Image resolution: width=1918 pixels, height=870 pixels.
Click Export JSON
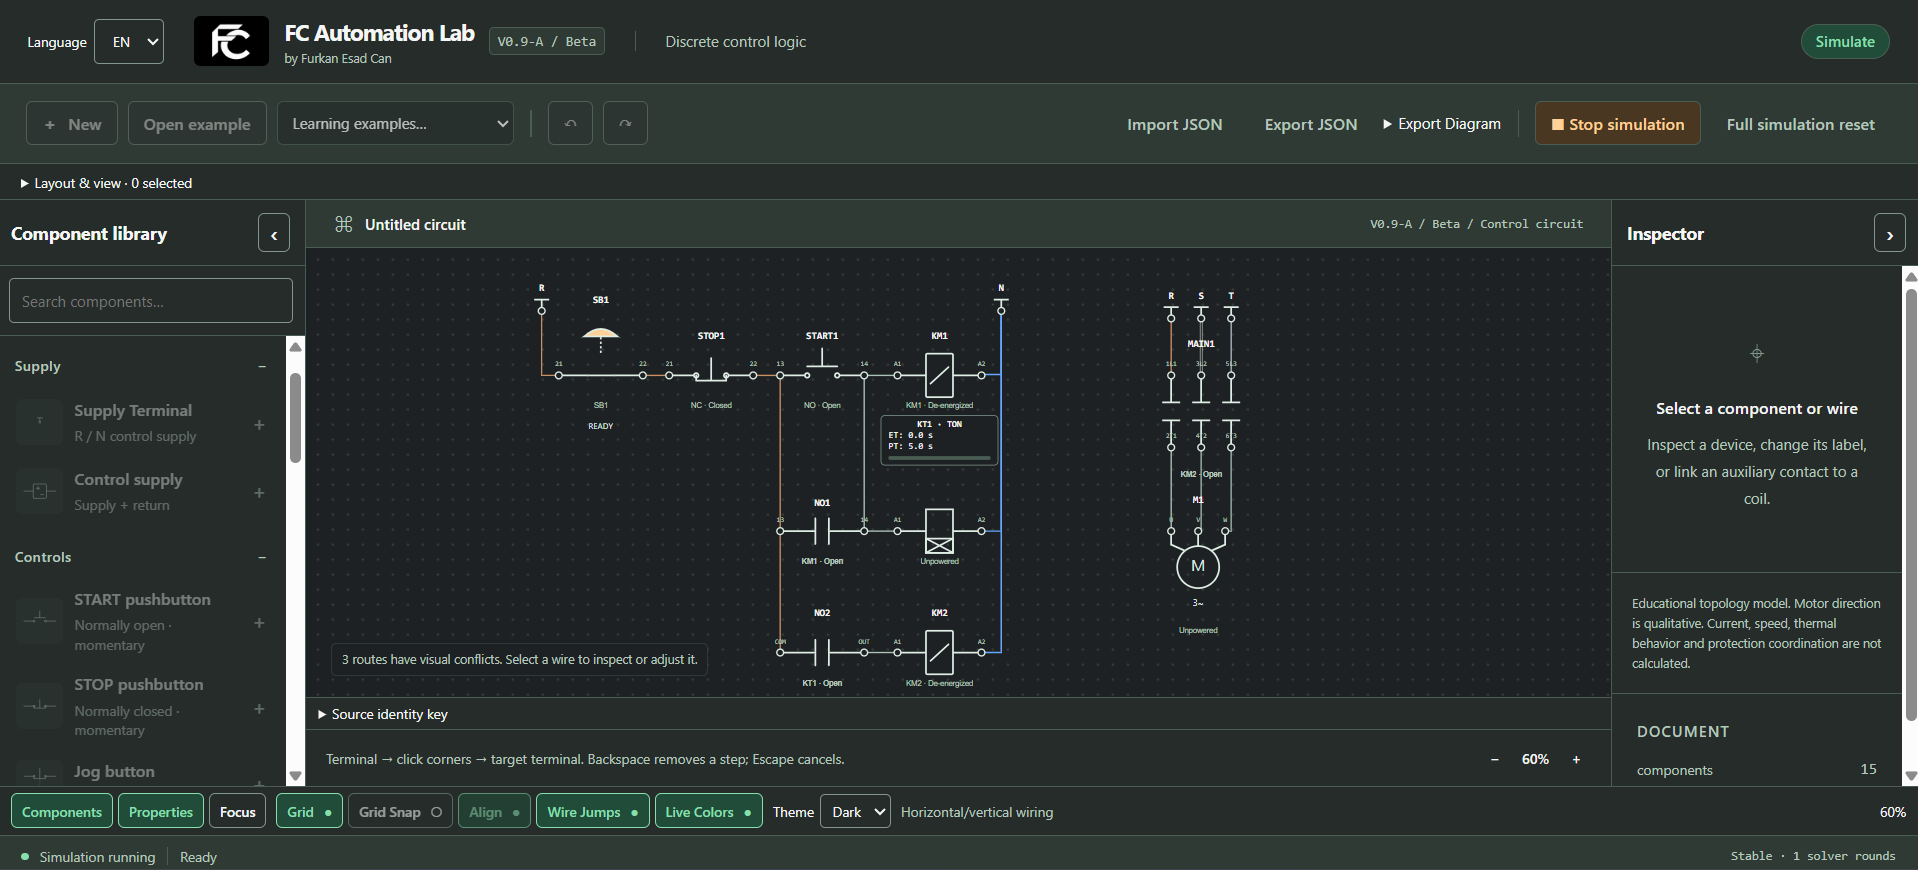point(1311,124)
